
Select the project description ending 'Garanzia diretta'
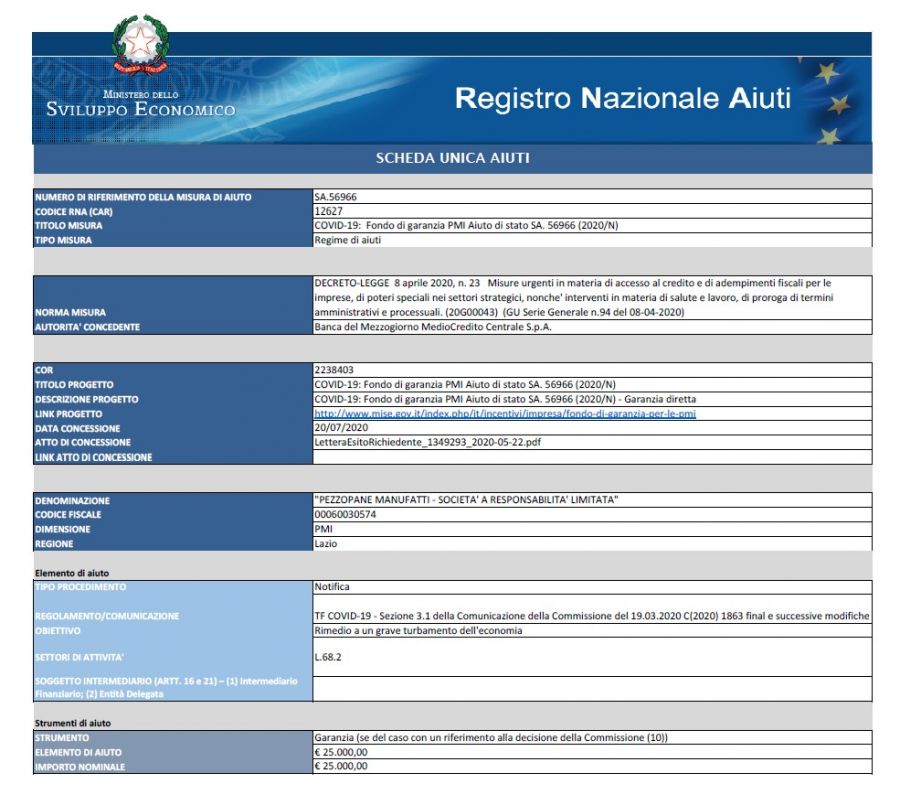point(505,399)
